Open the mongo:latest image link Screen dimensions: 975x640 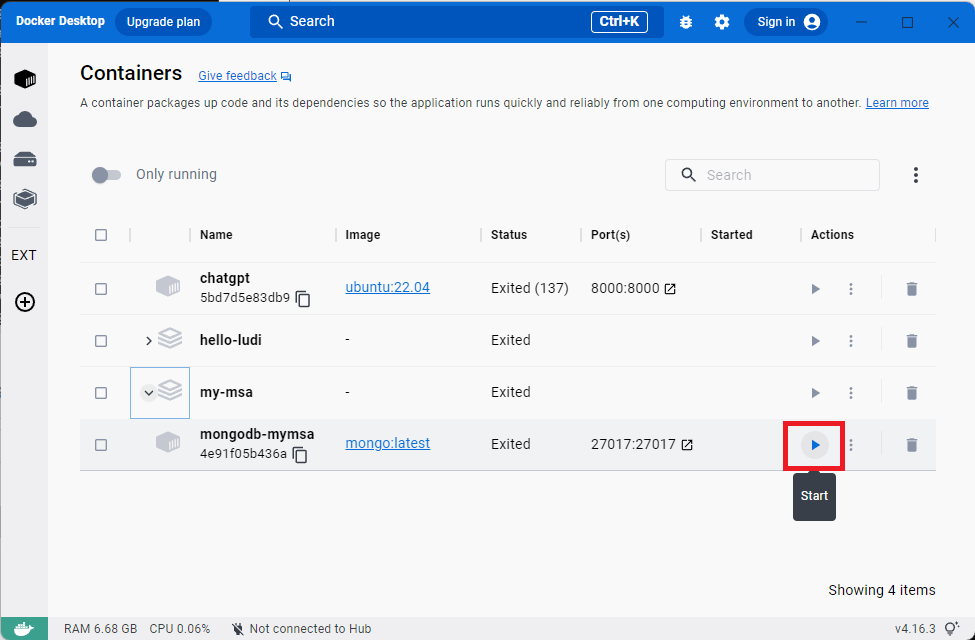click(x=387, y=443)
